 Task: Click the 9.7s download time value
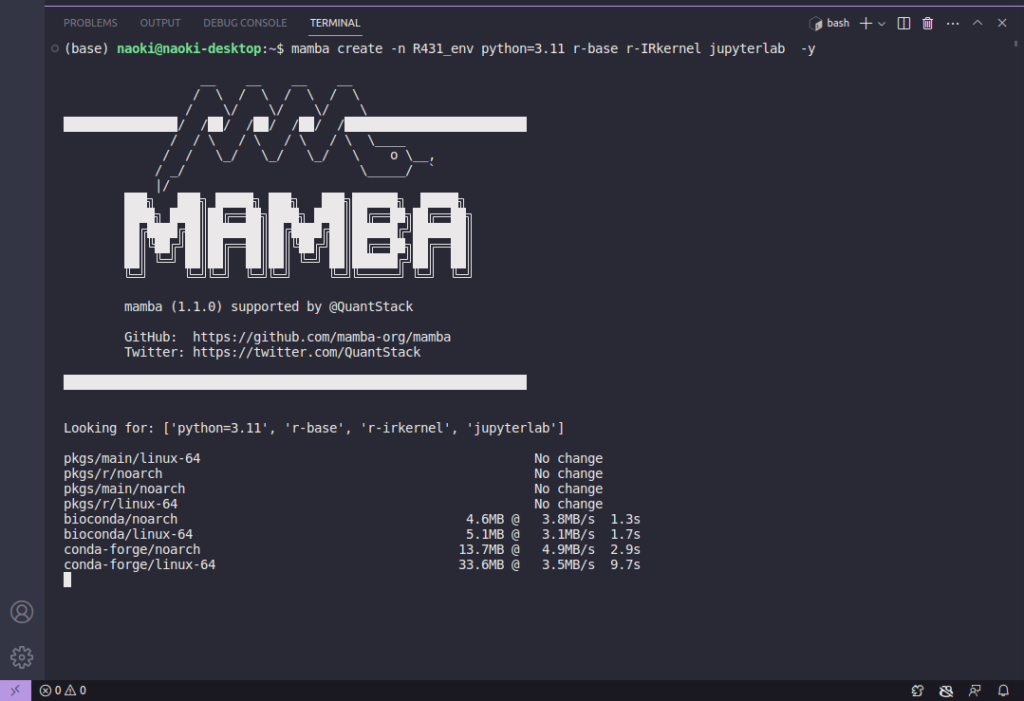(626, 564)
